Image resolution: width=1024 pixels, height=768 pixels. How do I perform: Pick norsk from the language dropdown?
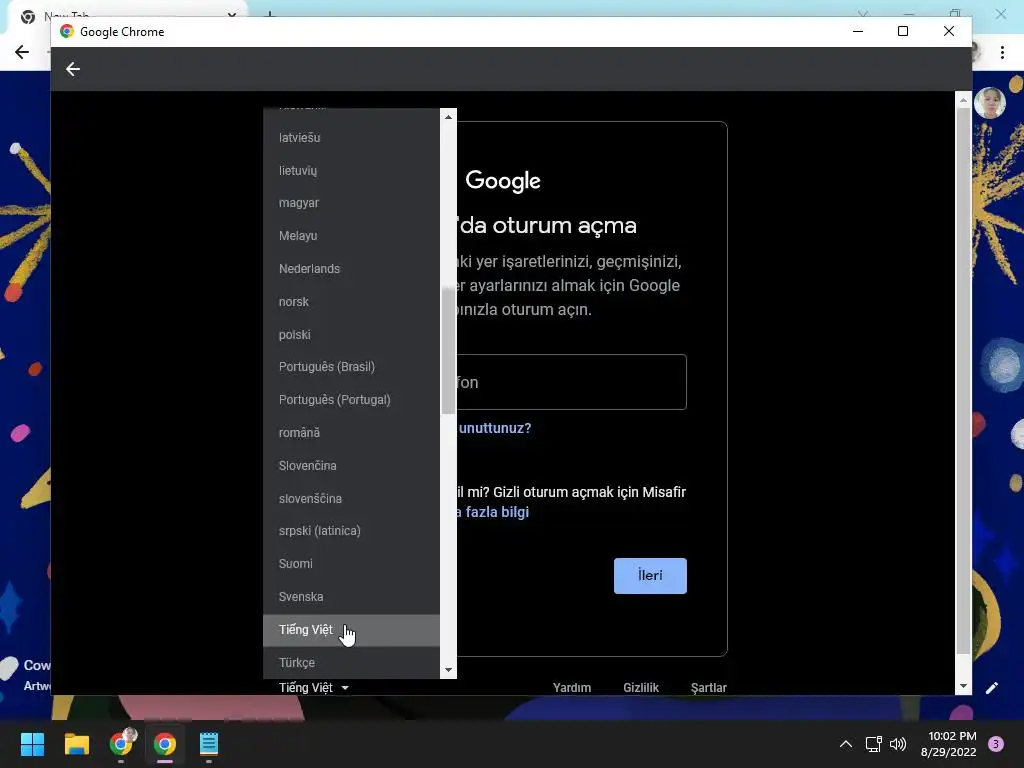tap(351, 302)
